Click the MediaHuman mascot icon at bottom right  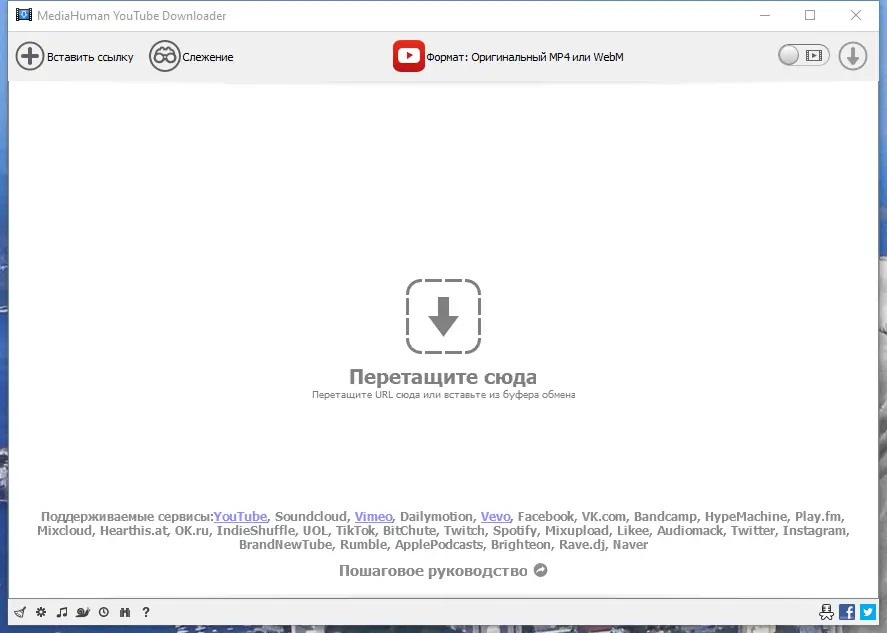click(827, 611)
